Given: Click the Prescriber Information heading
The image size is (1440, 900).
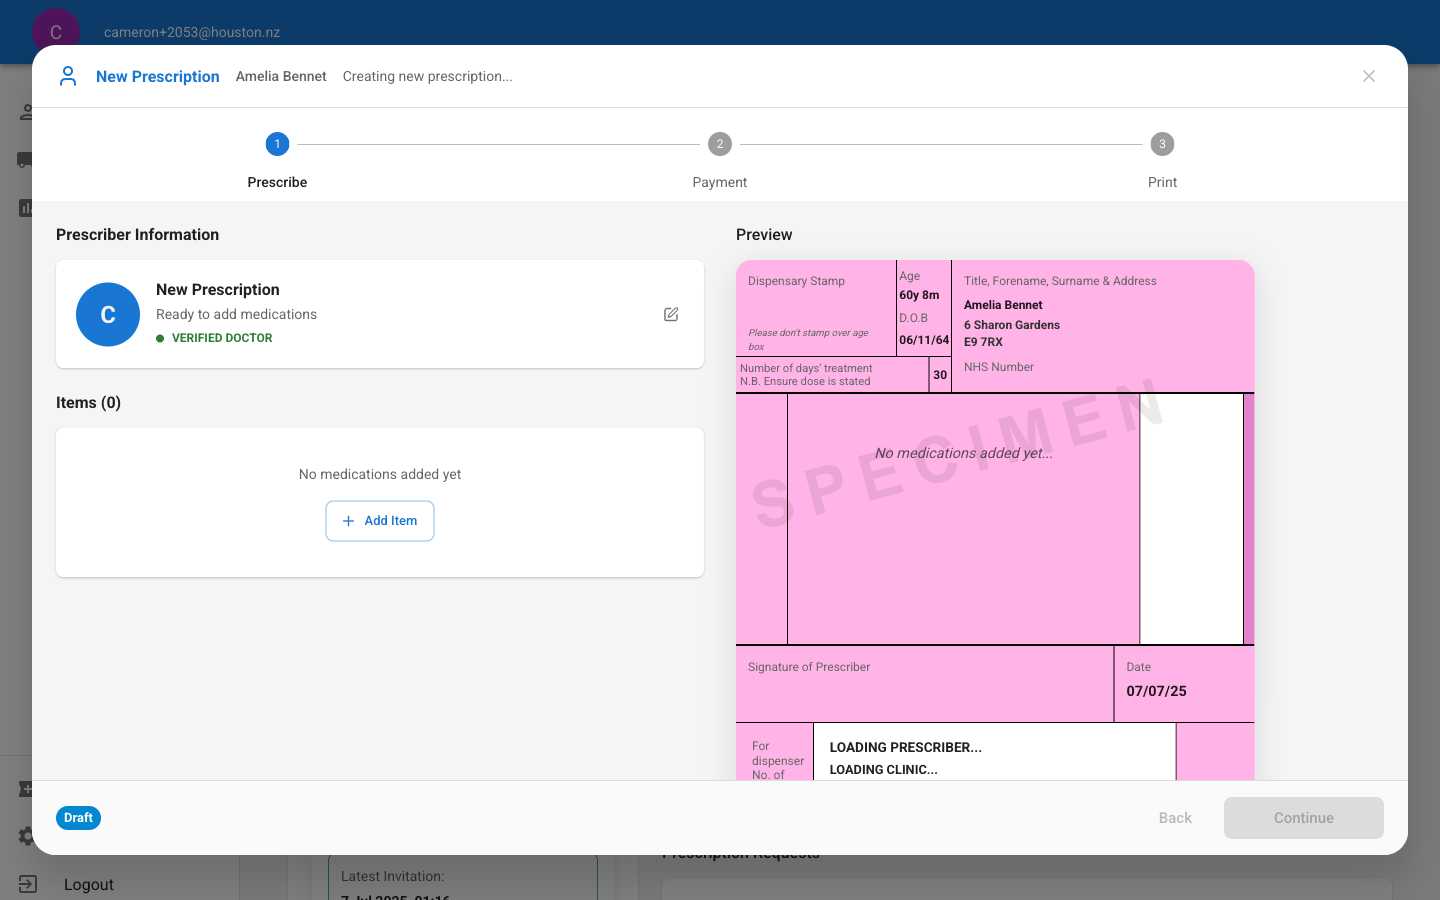Looking at the screenshot, I should pos(137,234).
